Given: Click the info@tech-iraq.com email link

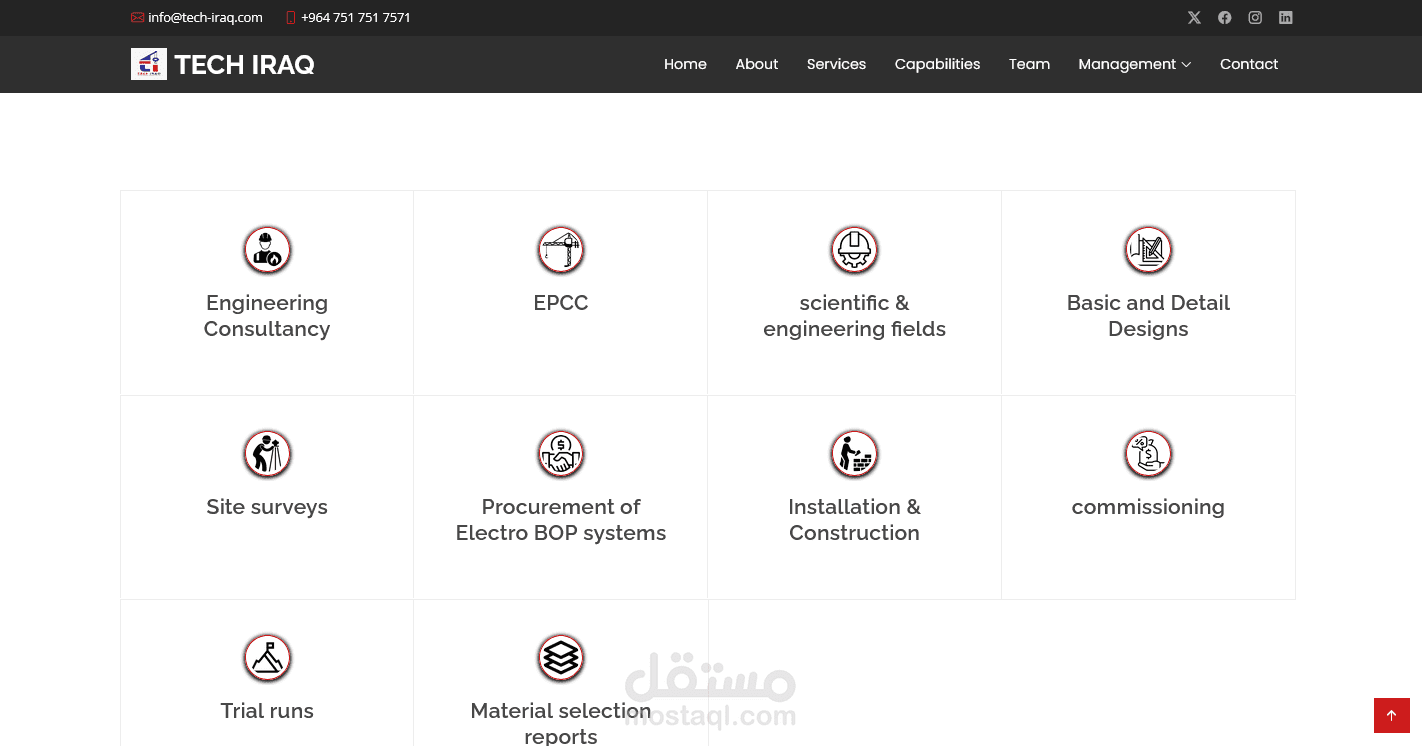Looking at the screenshot, I should (x=205, y=18).
